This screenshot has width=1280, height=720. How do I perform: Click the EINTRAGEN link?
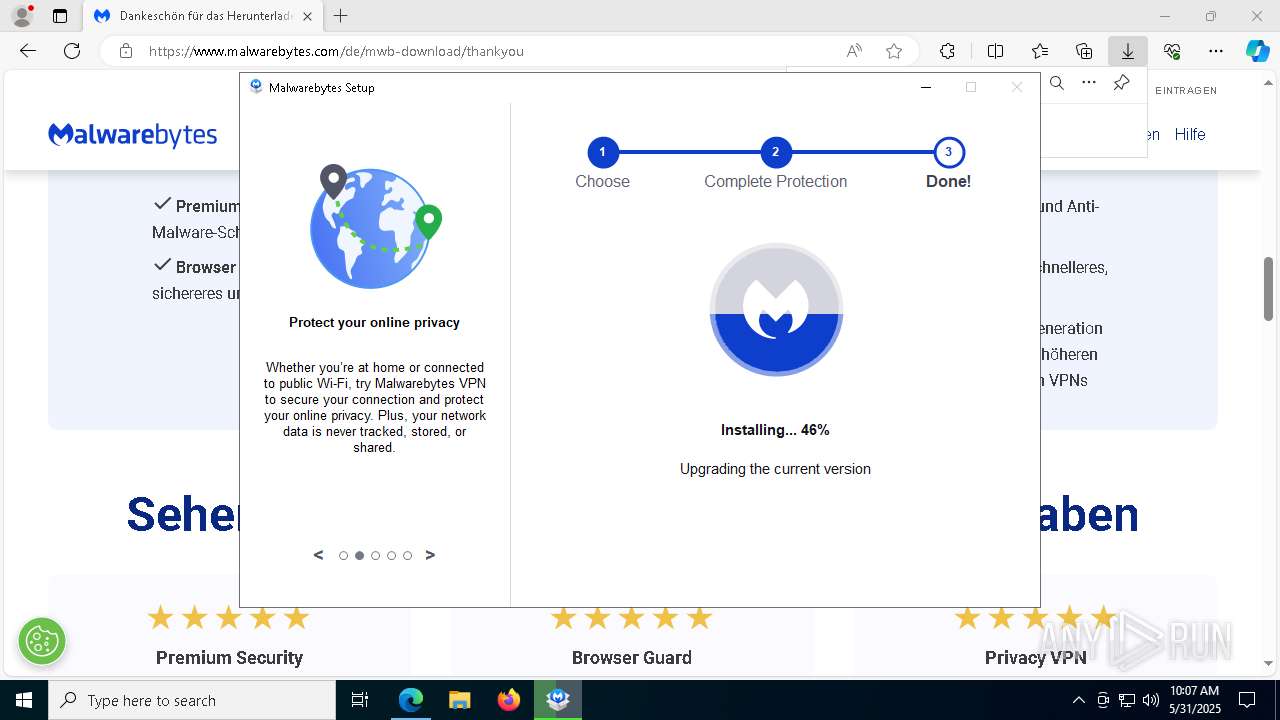click(x=1186, y=90)
